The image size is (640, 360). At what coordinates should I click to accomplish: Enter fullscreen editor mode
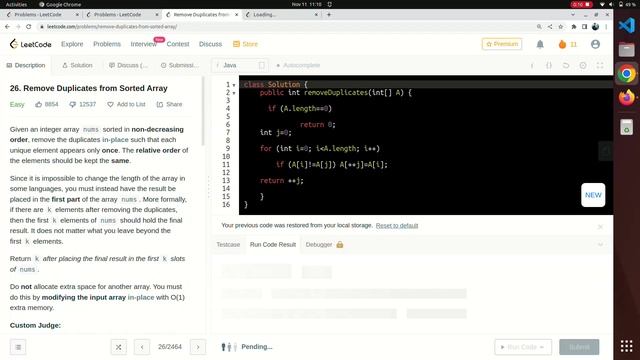[600, 65]
